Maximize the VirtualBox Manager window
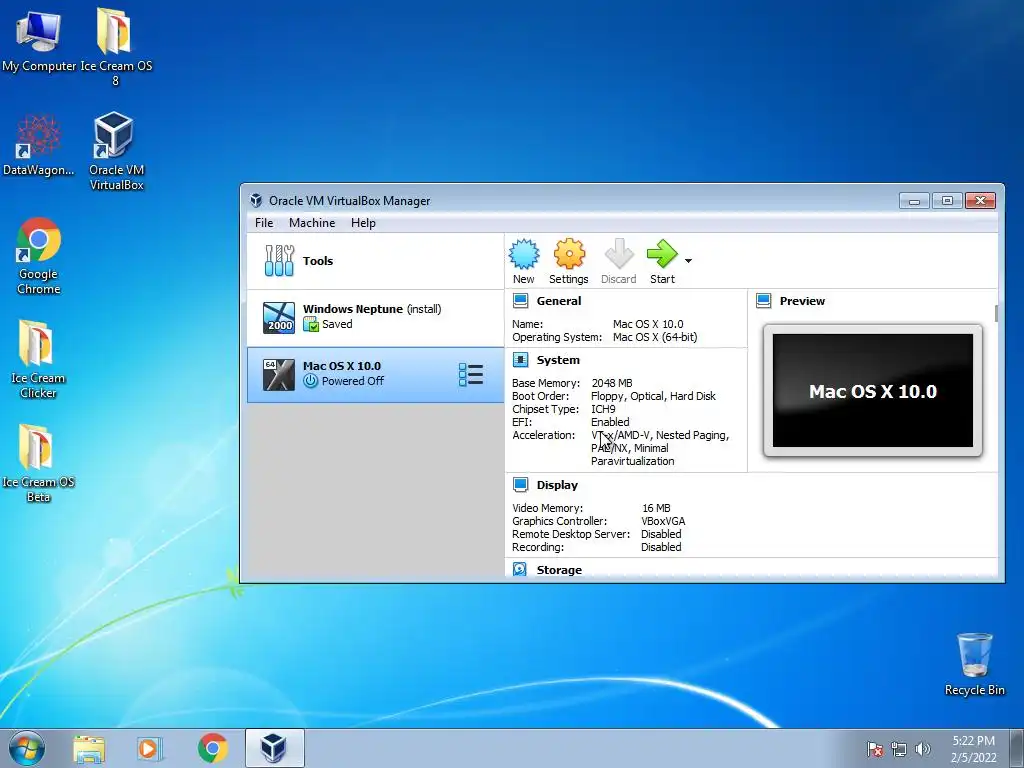Image resolution: width=1024 pixels, height=768 pixels. [x=947, y=201]
